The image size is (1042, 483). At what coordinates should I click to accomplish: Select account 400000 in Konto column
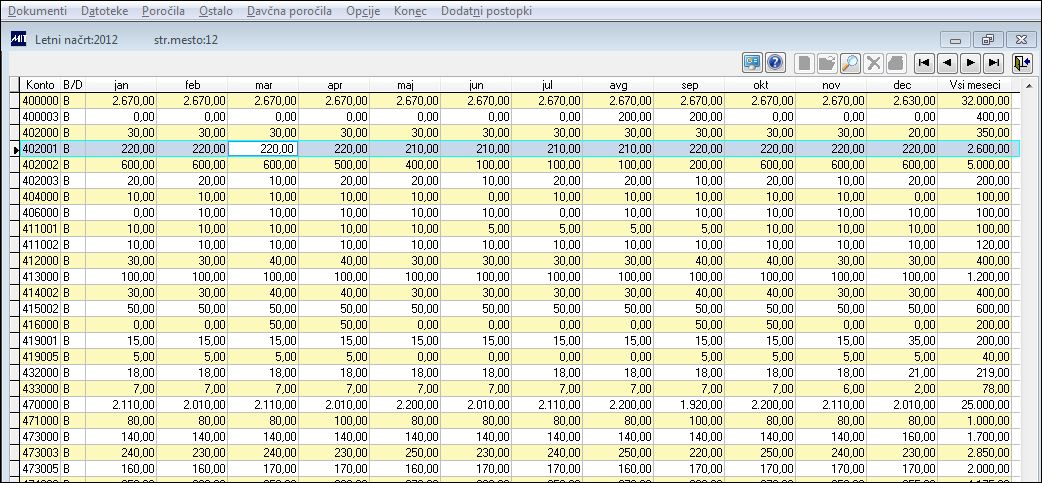pyautogui.click(x=41, y=101)
